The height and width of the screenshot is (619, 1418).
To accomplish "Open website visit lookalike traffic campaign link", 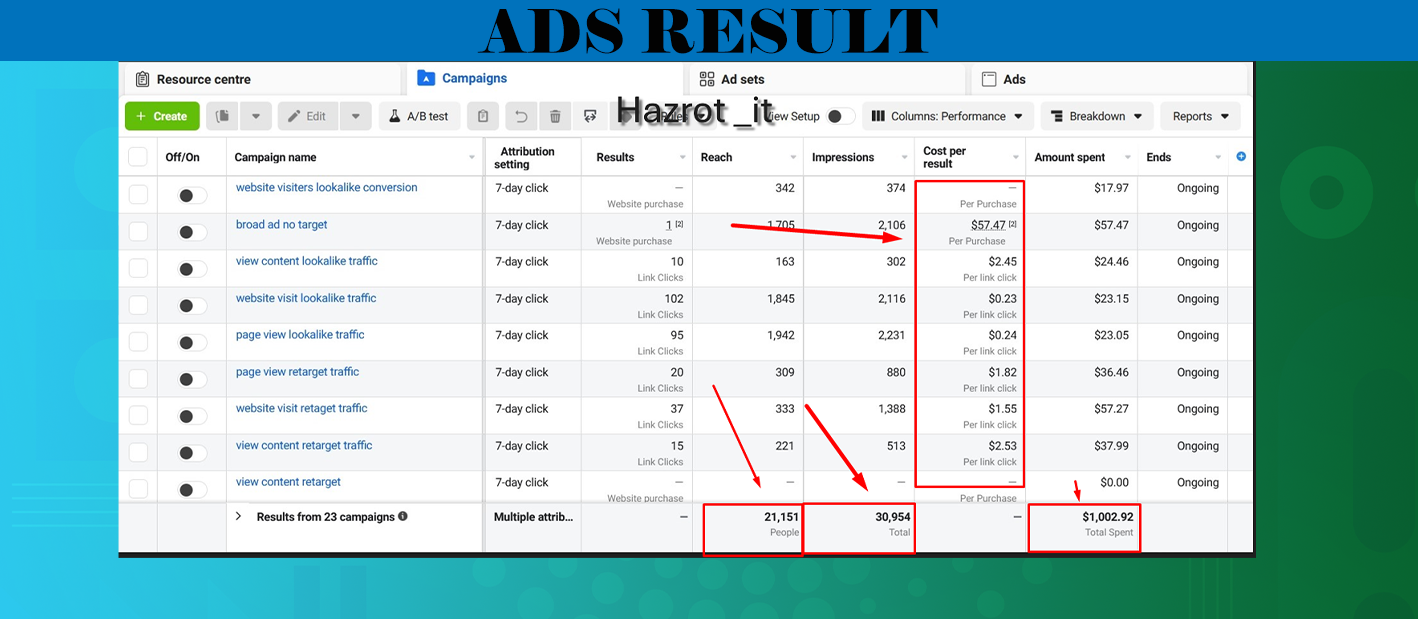I will pyautogui.click(x=306, y=298).
